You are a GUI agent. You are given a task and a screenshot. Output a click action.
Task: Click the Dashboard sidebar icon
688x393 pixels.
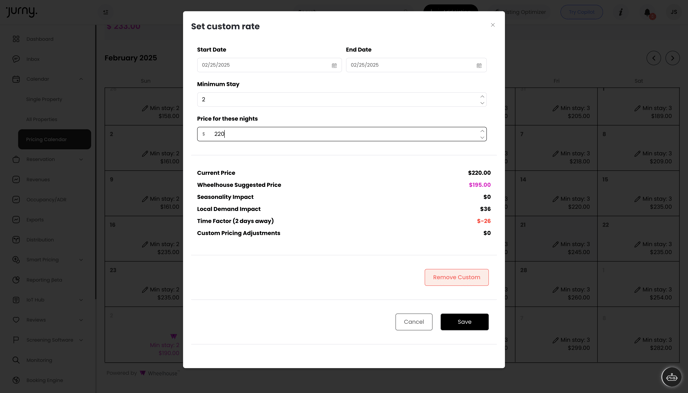click(16, 39)
